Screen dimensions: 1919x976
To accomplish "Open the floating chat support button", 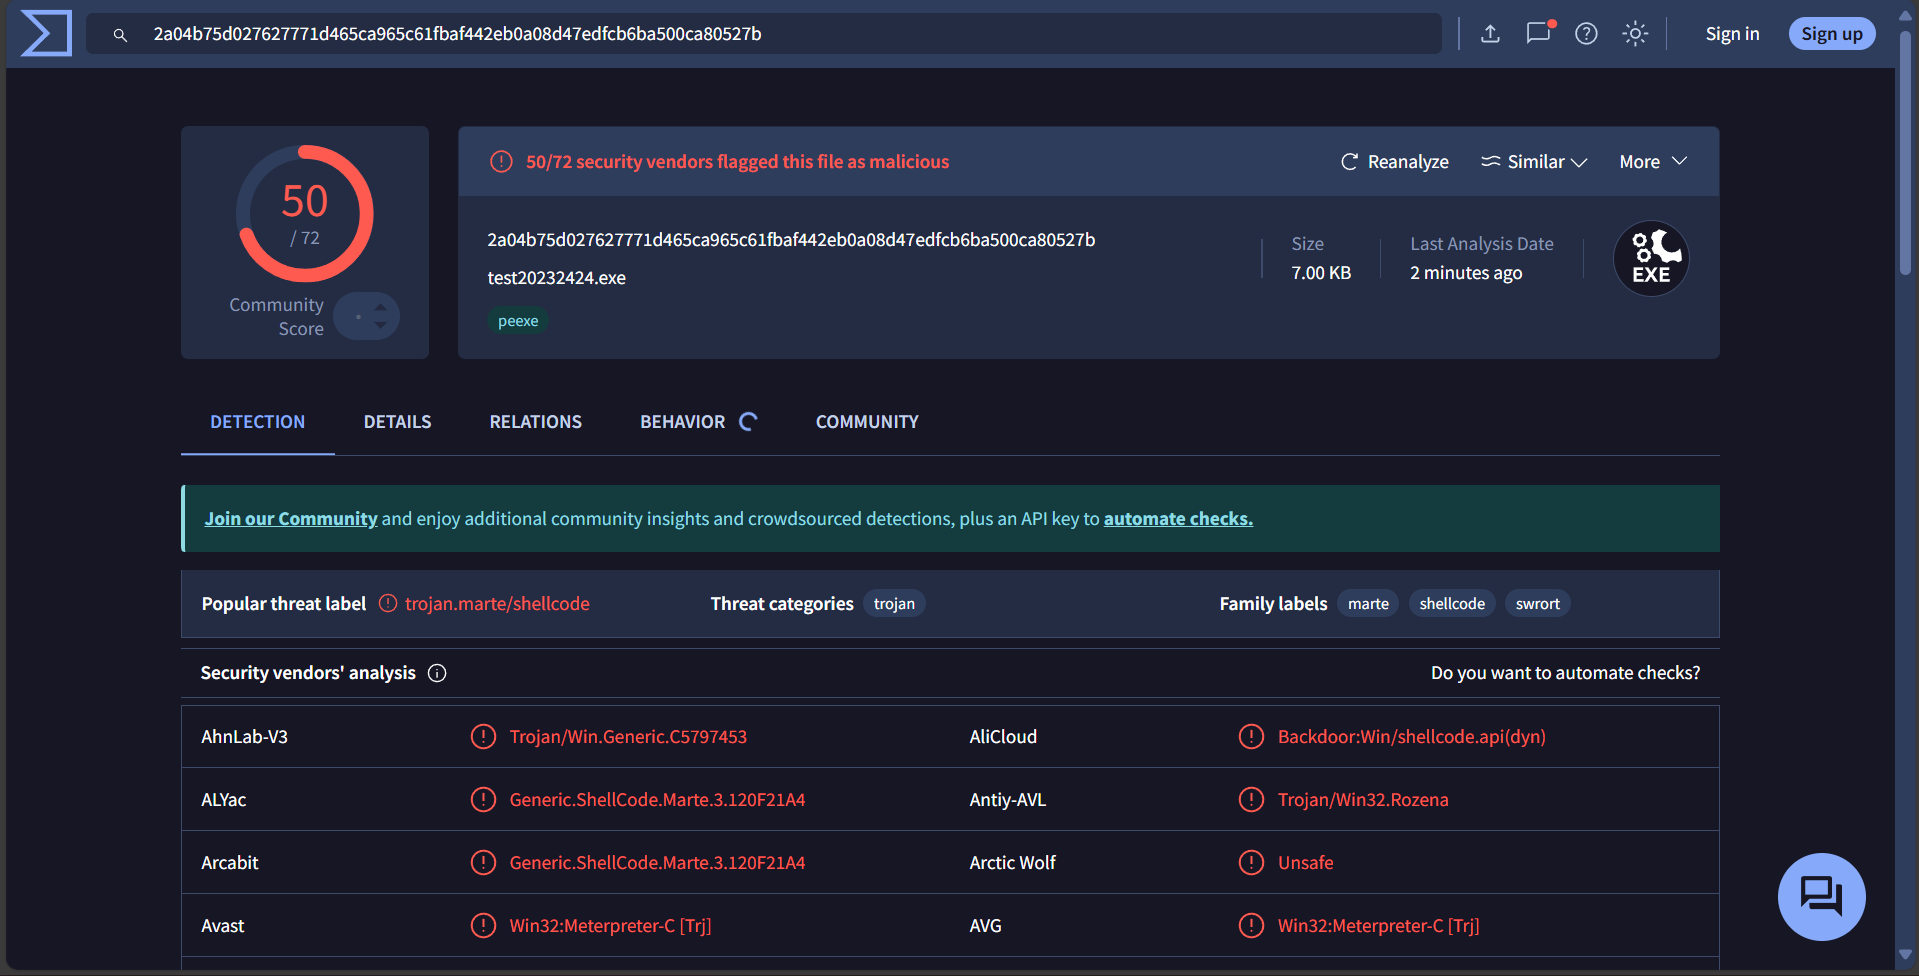I will (x=1821, y=896).
